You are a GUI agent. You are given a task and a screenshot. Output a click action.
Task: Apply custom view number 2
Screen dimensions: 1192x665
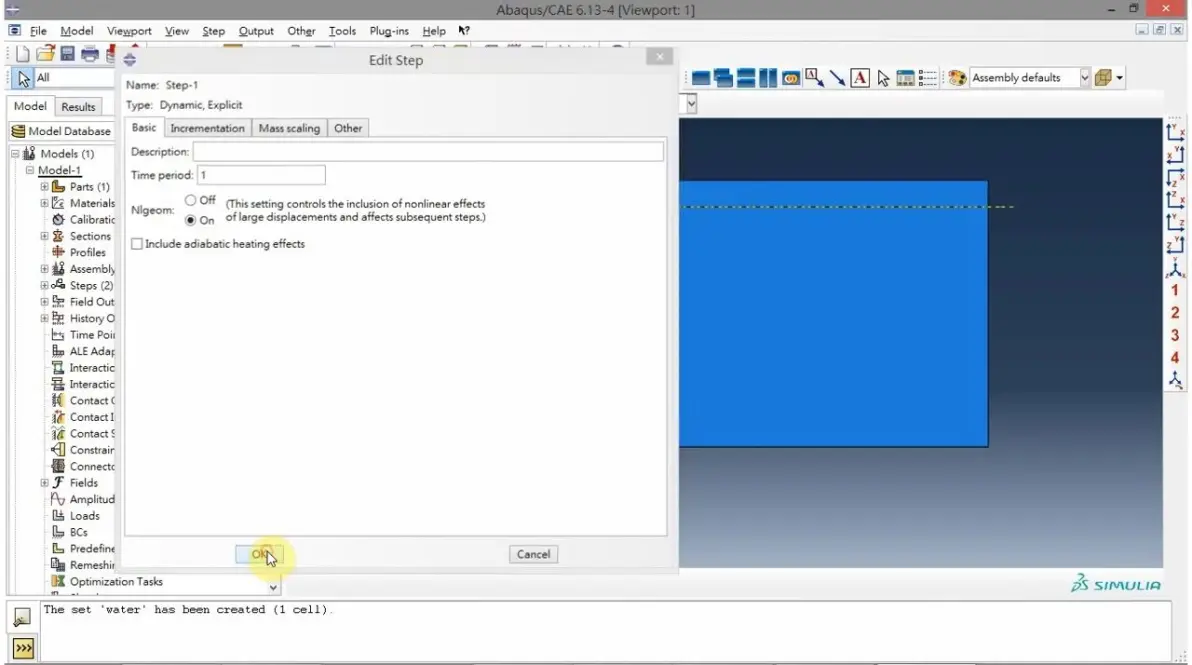coord(1175,313)
